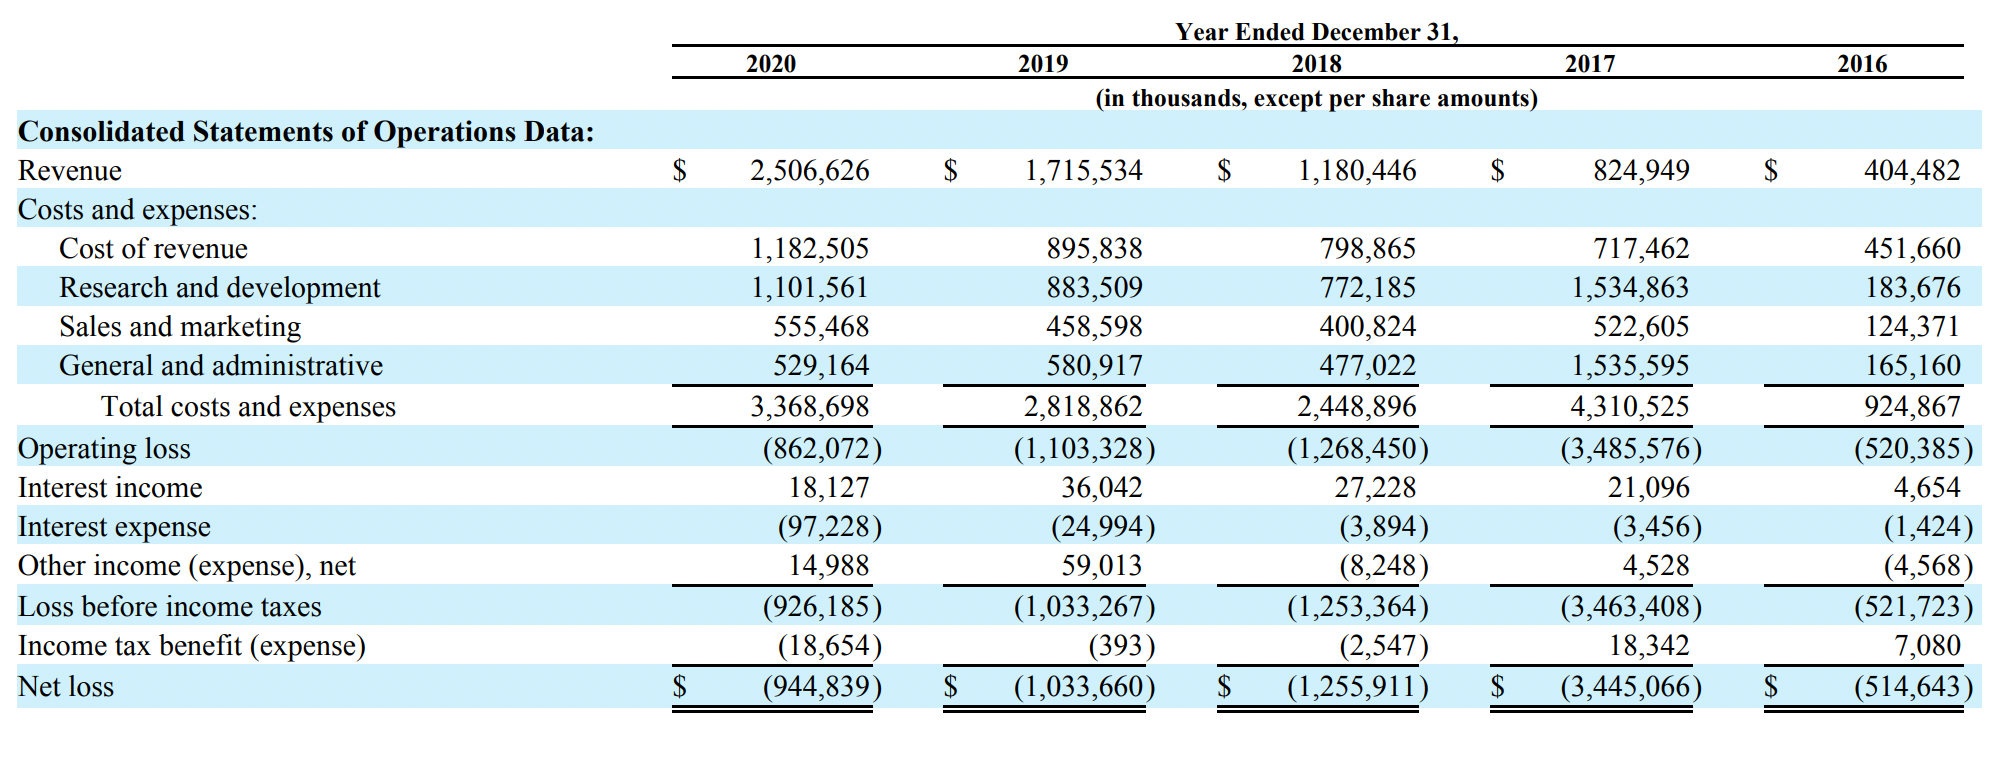Click the 'Operating loss' row label
This screenshot has height=760, width=2000.
tap(104, 449)
